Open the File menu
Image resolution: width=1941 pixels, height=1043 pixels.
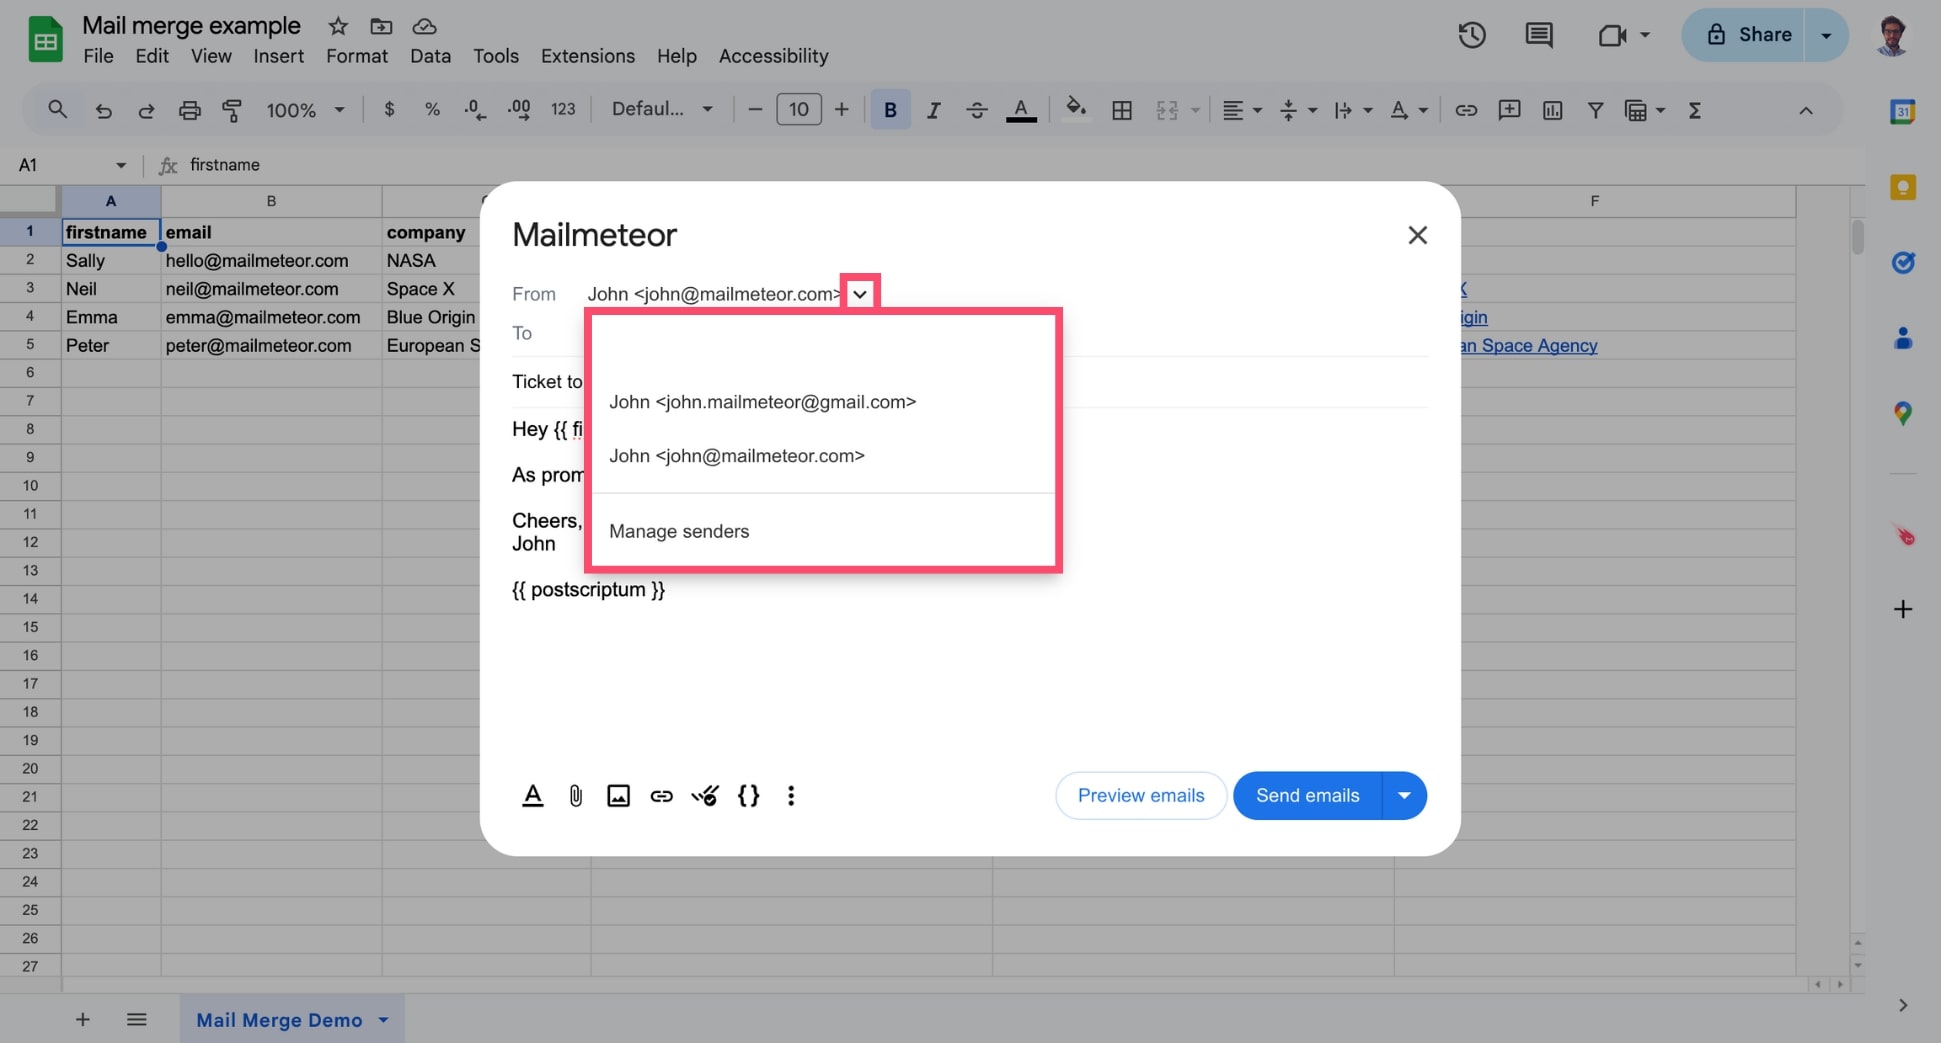(x=98, y=56)
